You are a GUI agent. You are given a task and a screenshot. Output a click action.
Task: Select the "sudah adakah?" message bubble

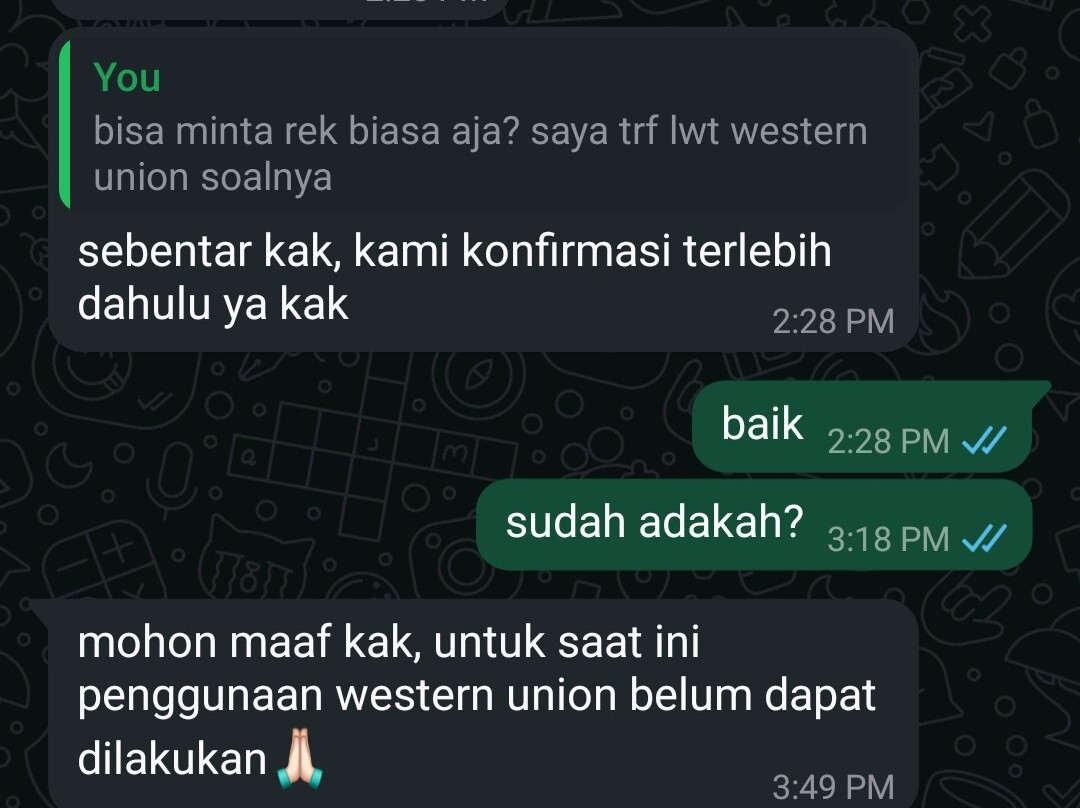[x=754, y=525]
